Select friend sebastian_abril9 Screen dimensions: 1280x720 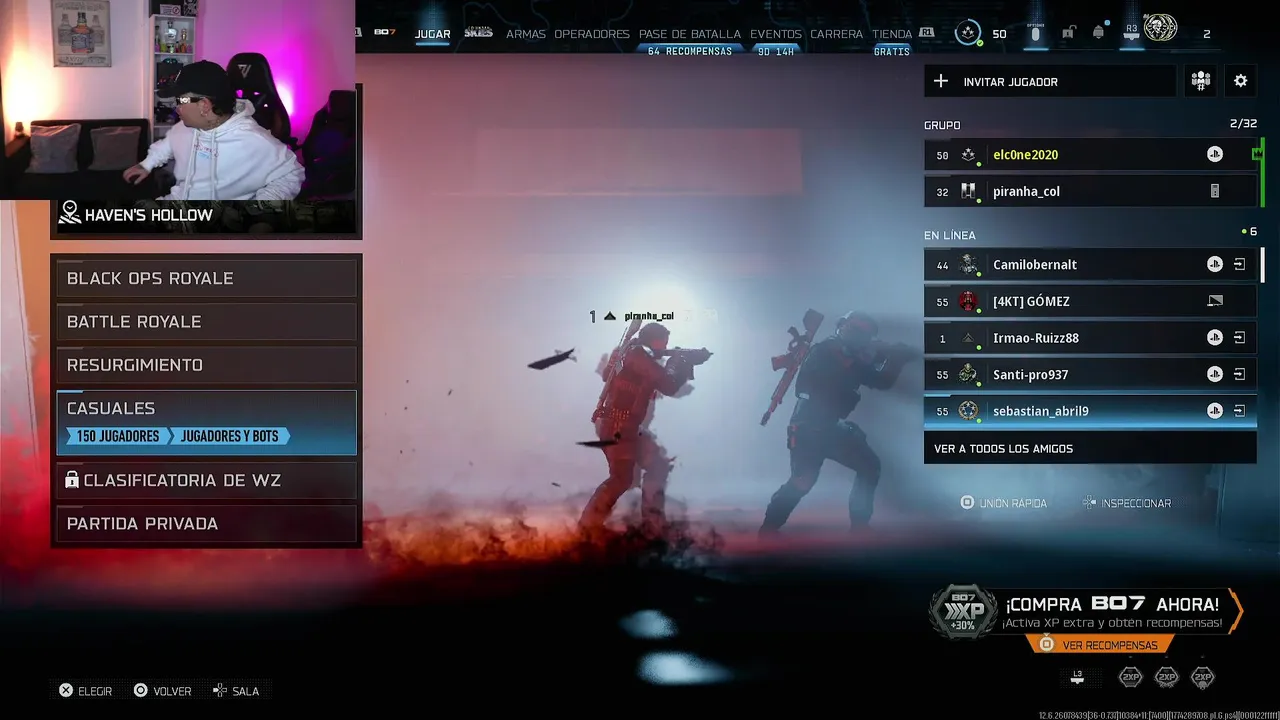[x=1090, y=411]
